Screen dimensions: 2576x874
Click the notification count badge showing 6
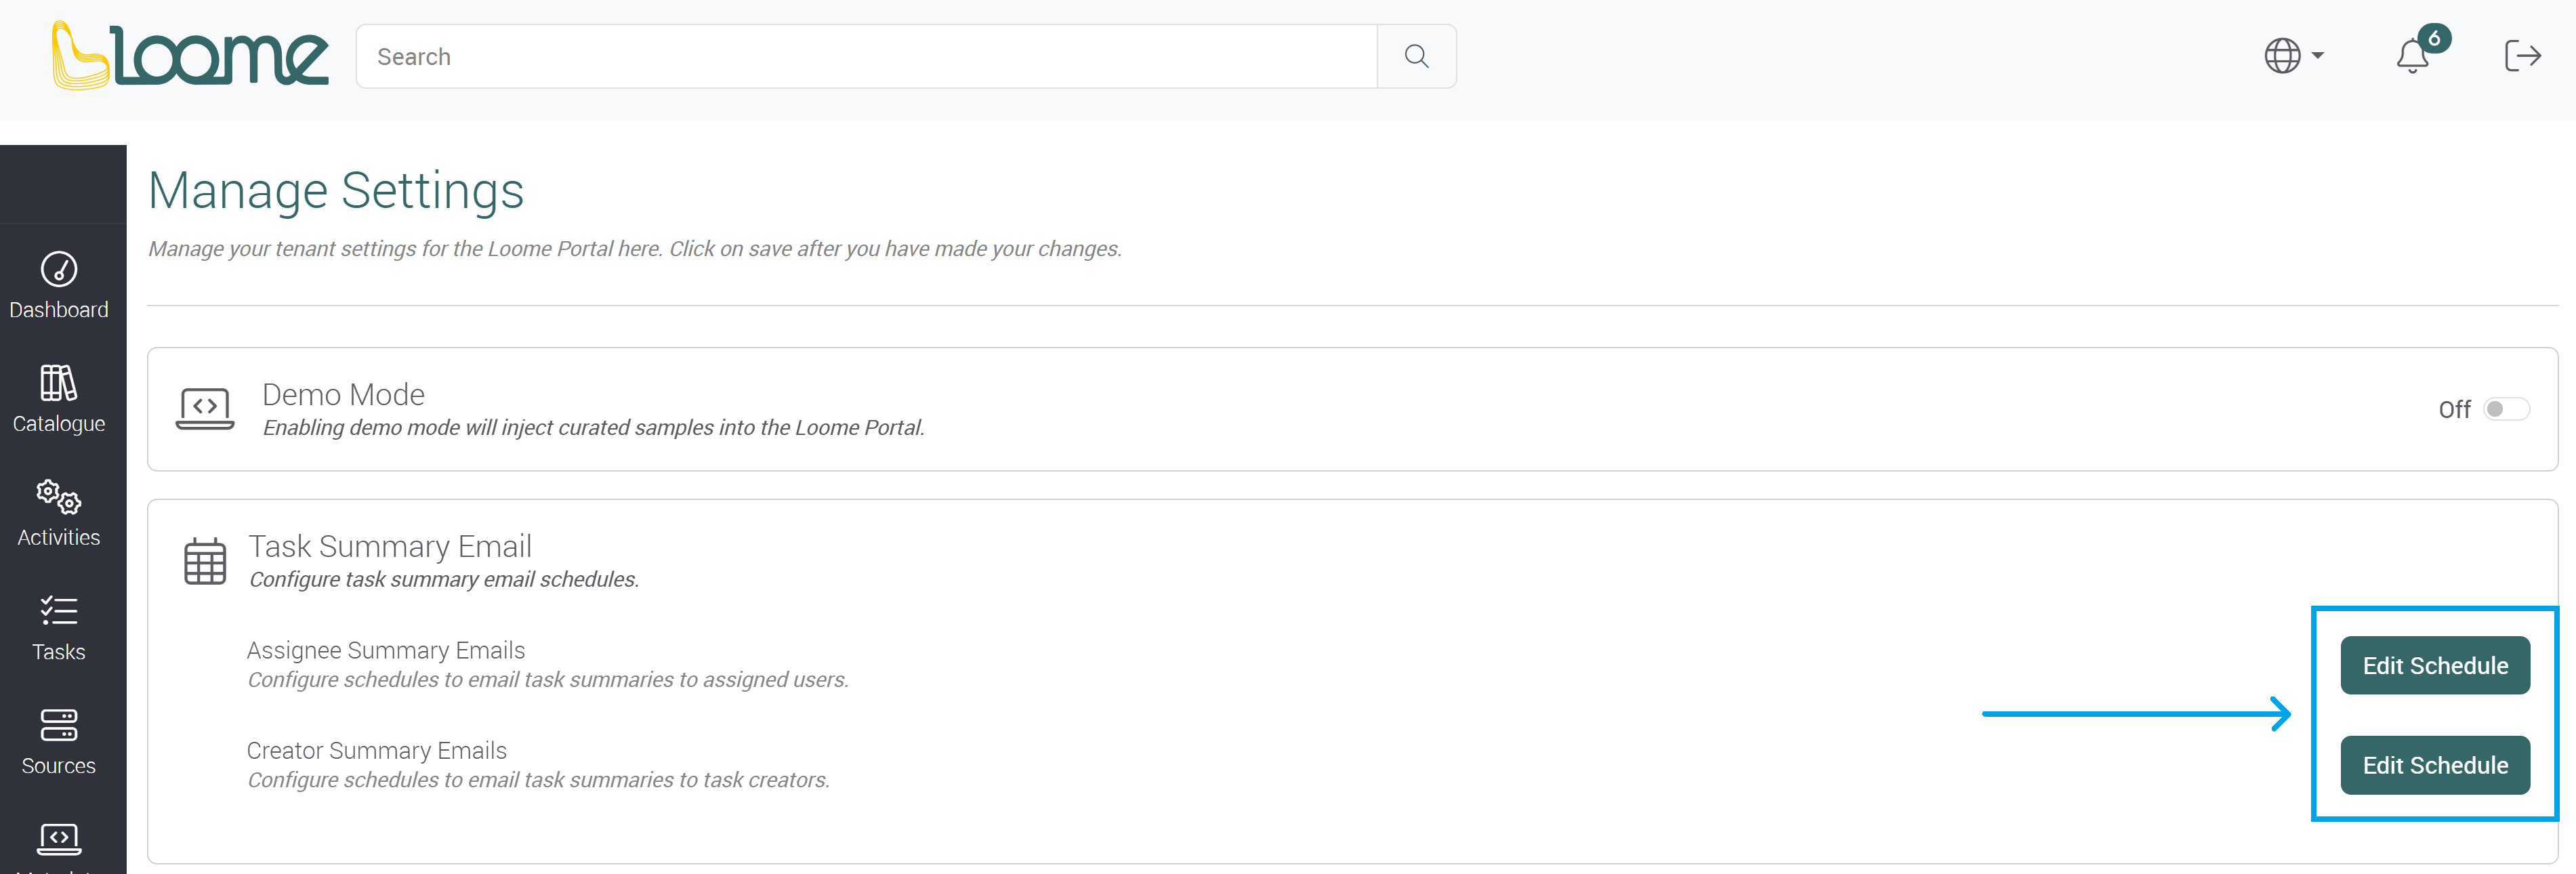[2434, 39]
